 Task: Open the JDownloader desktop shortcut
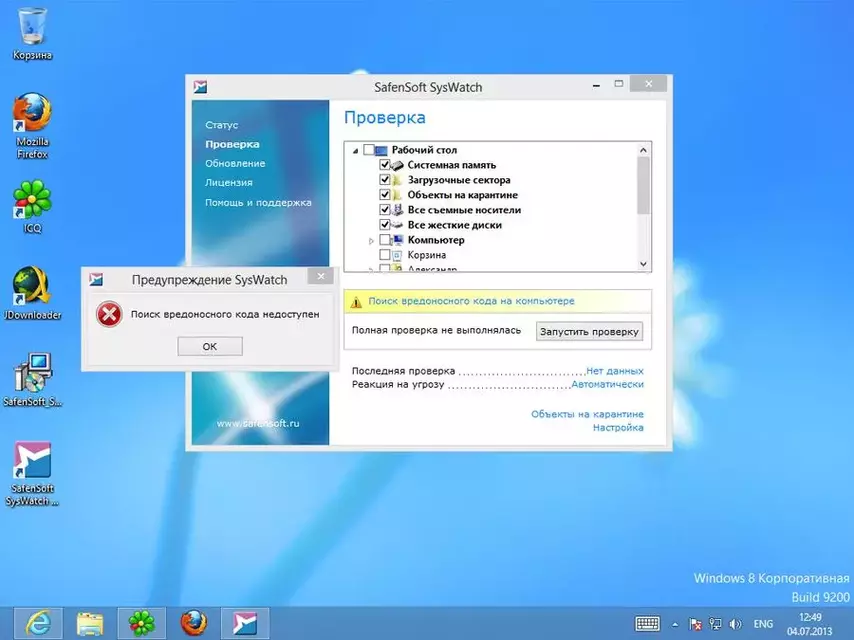pyautogui.click(x=32, y=293)
